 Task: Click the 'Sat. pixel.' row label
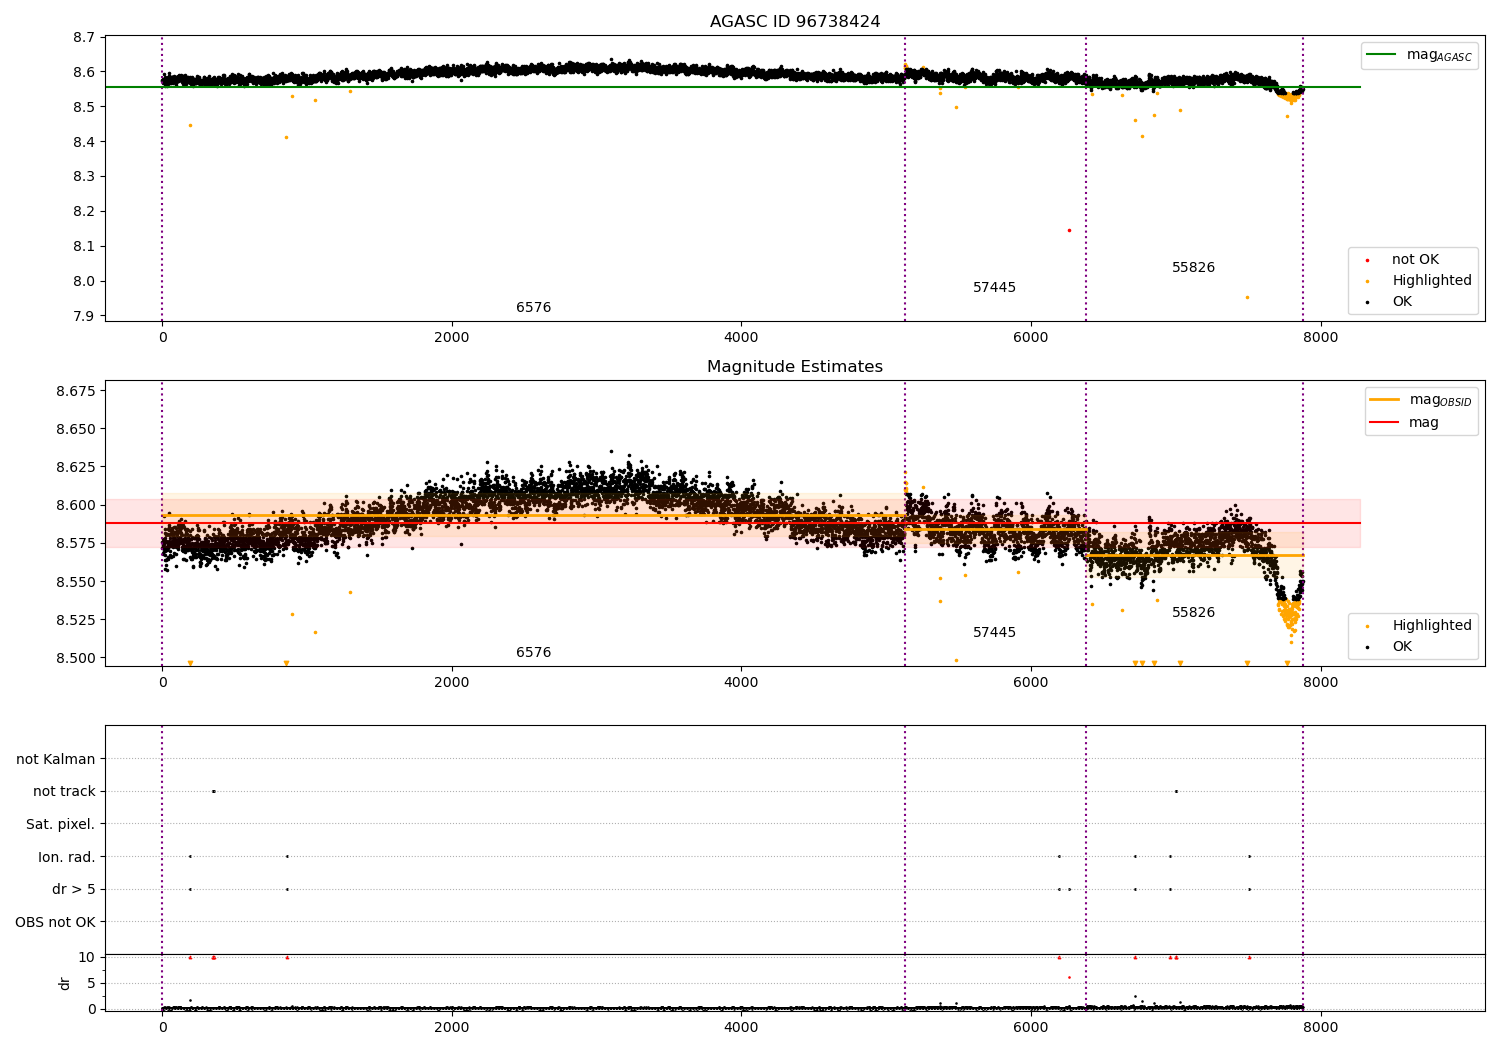click(61, 824)
